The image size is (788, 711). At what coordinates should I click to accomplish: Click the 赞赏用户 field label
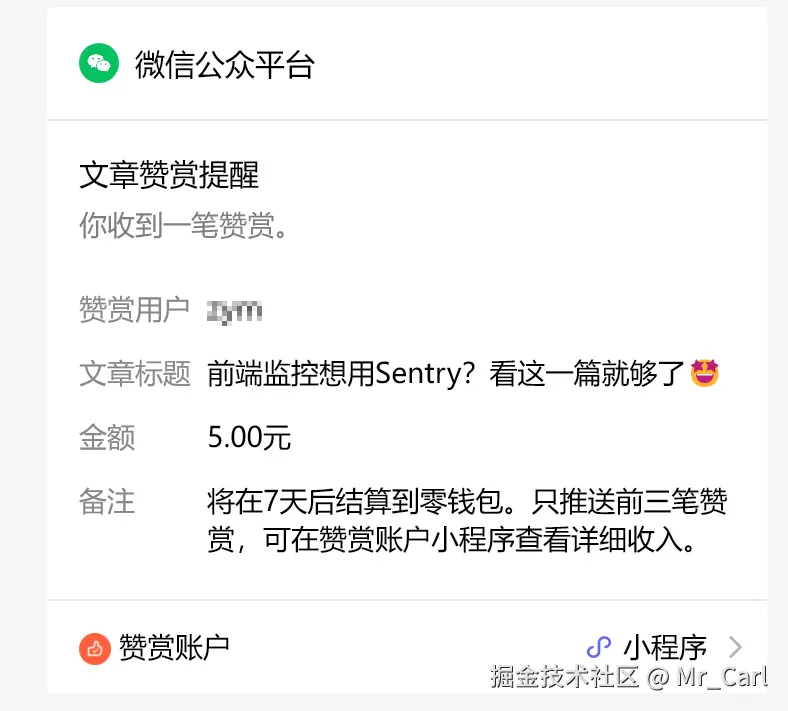pos(134,310)
